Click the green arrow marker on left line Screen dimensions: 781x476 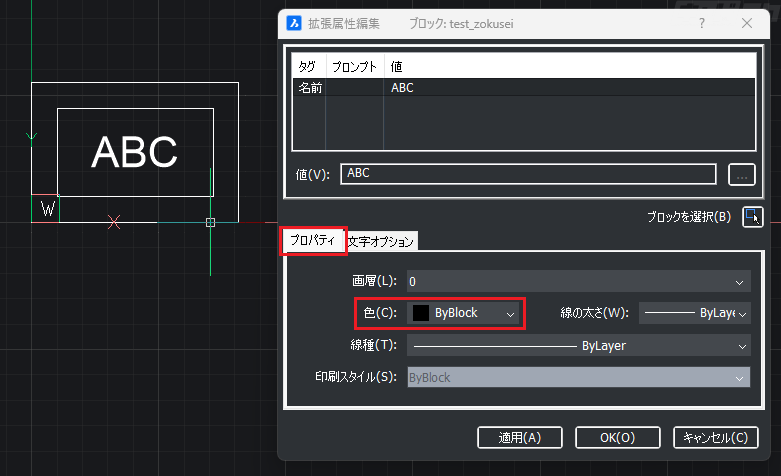(x=32, y=135)
